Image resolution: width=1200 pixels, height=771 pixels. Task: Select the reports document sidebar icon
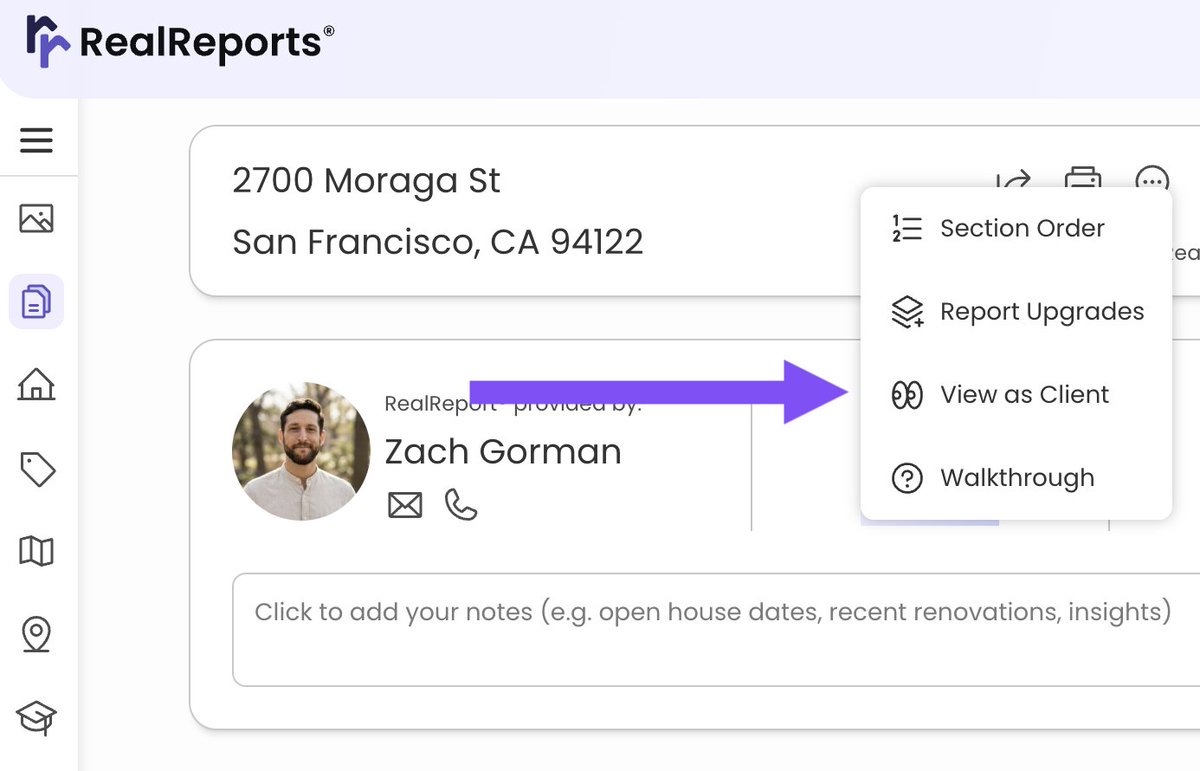coord(36,301)
